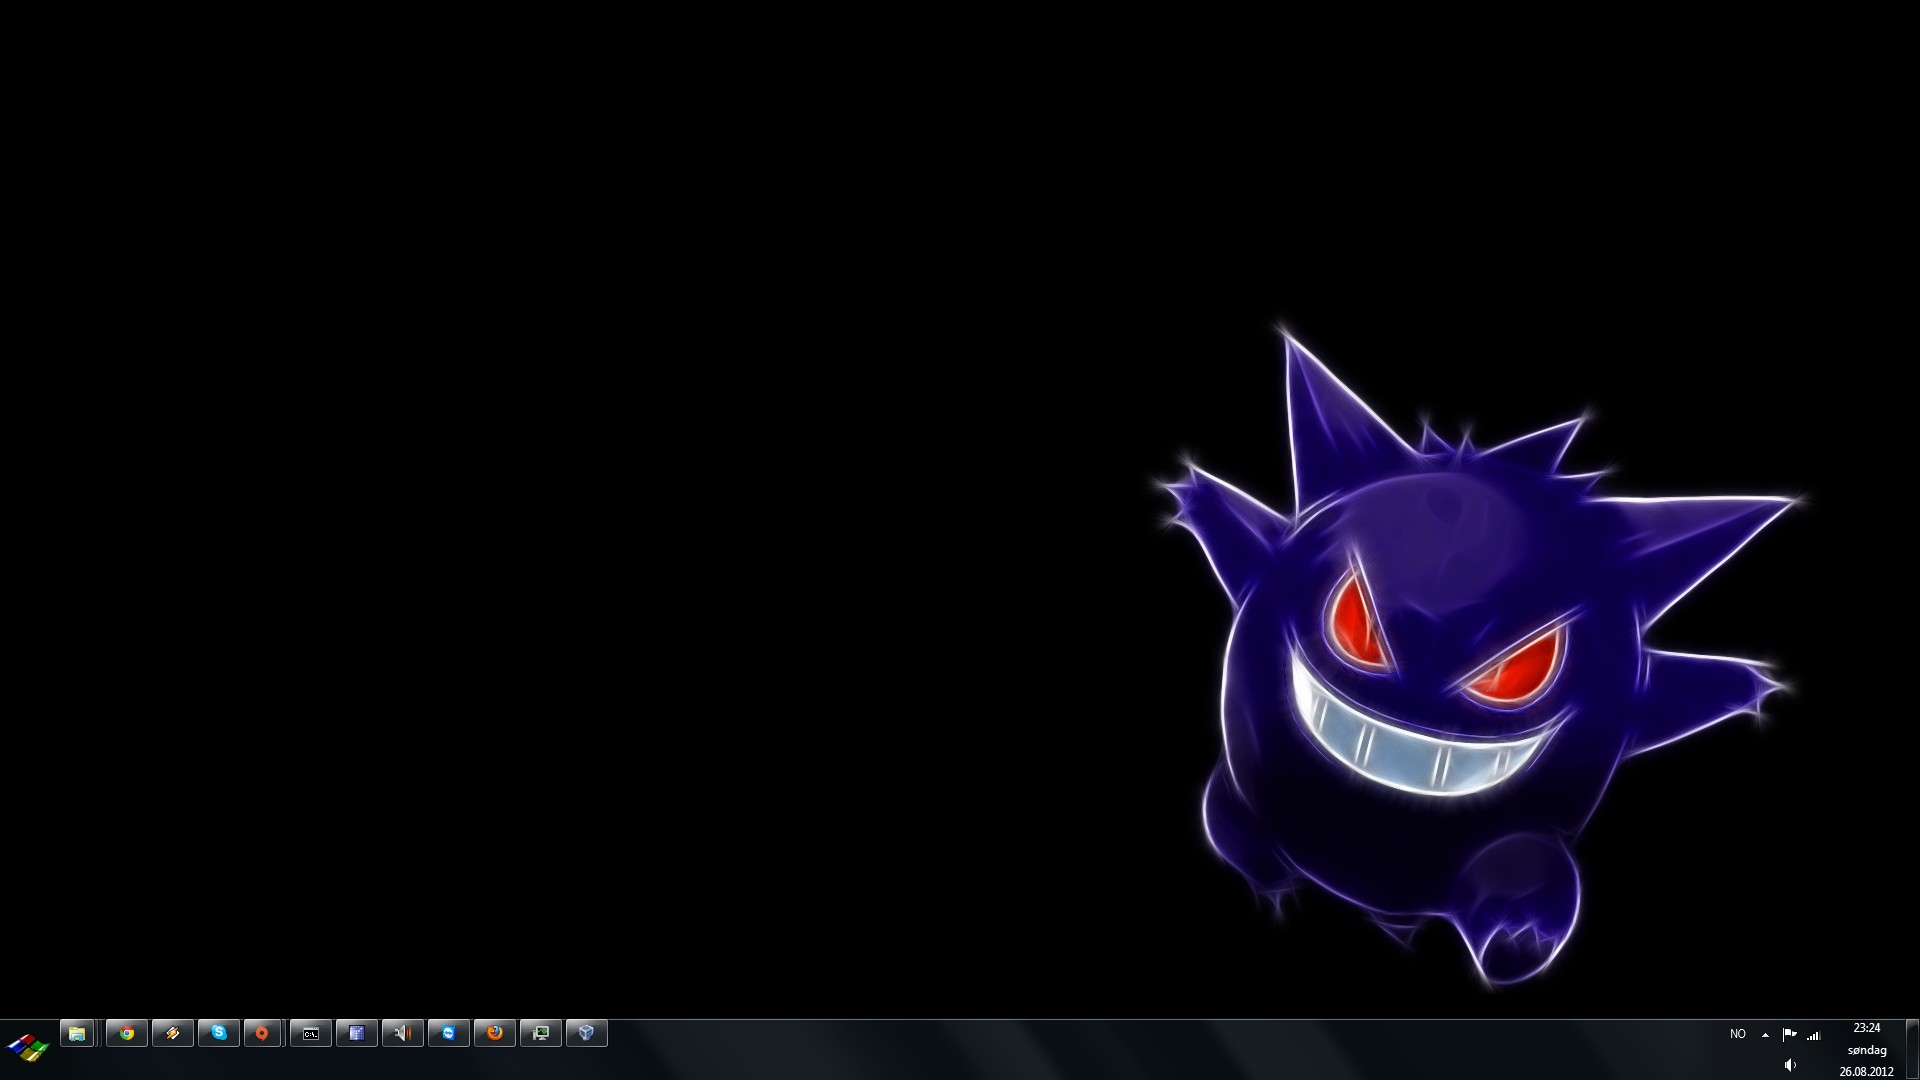Open the Windows Start menu
Screen dimensions: 1920x1080
tap(28, 1047)
